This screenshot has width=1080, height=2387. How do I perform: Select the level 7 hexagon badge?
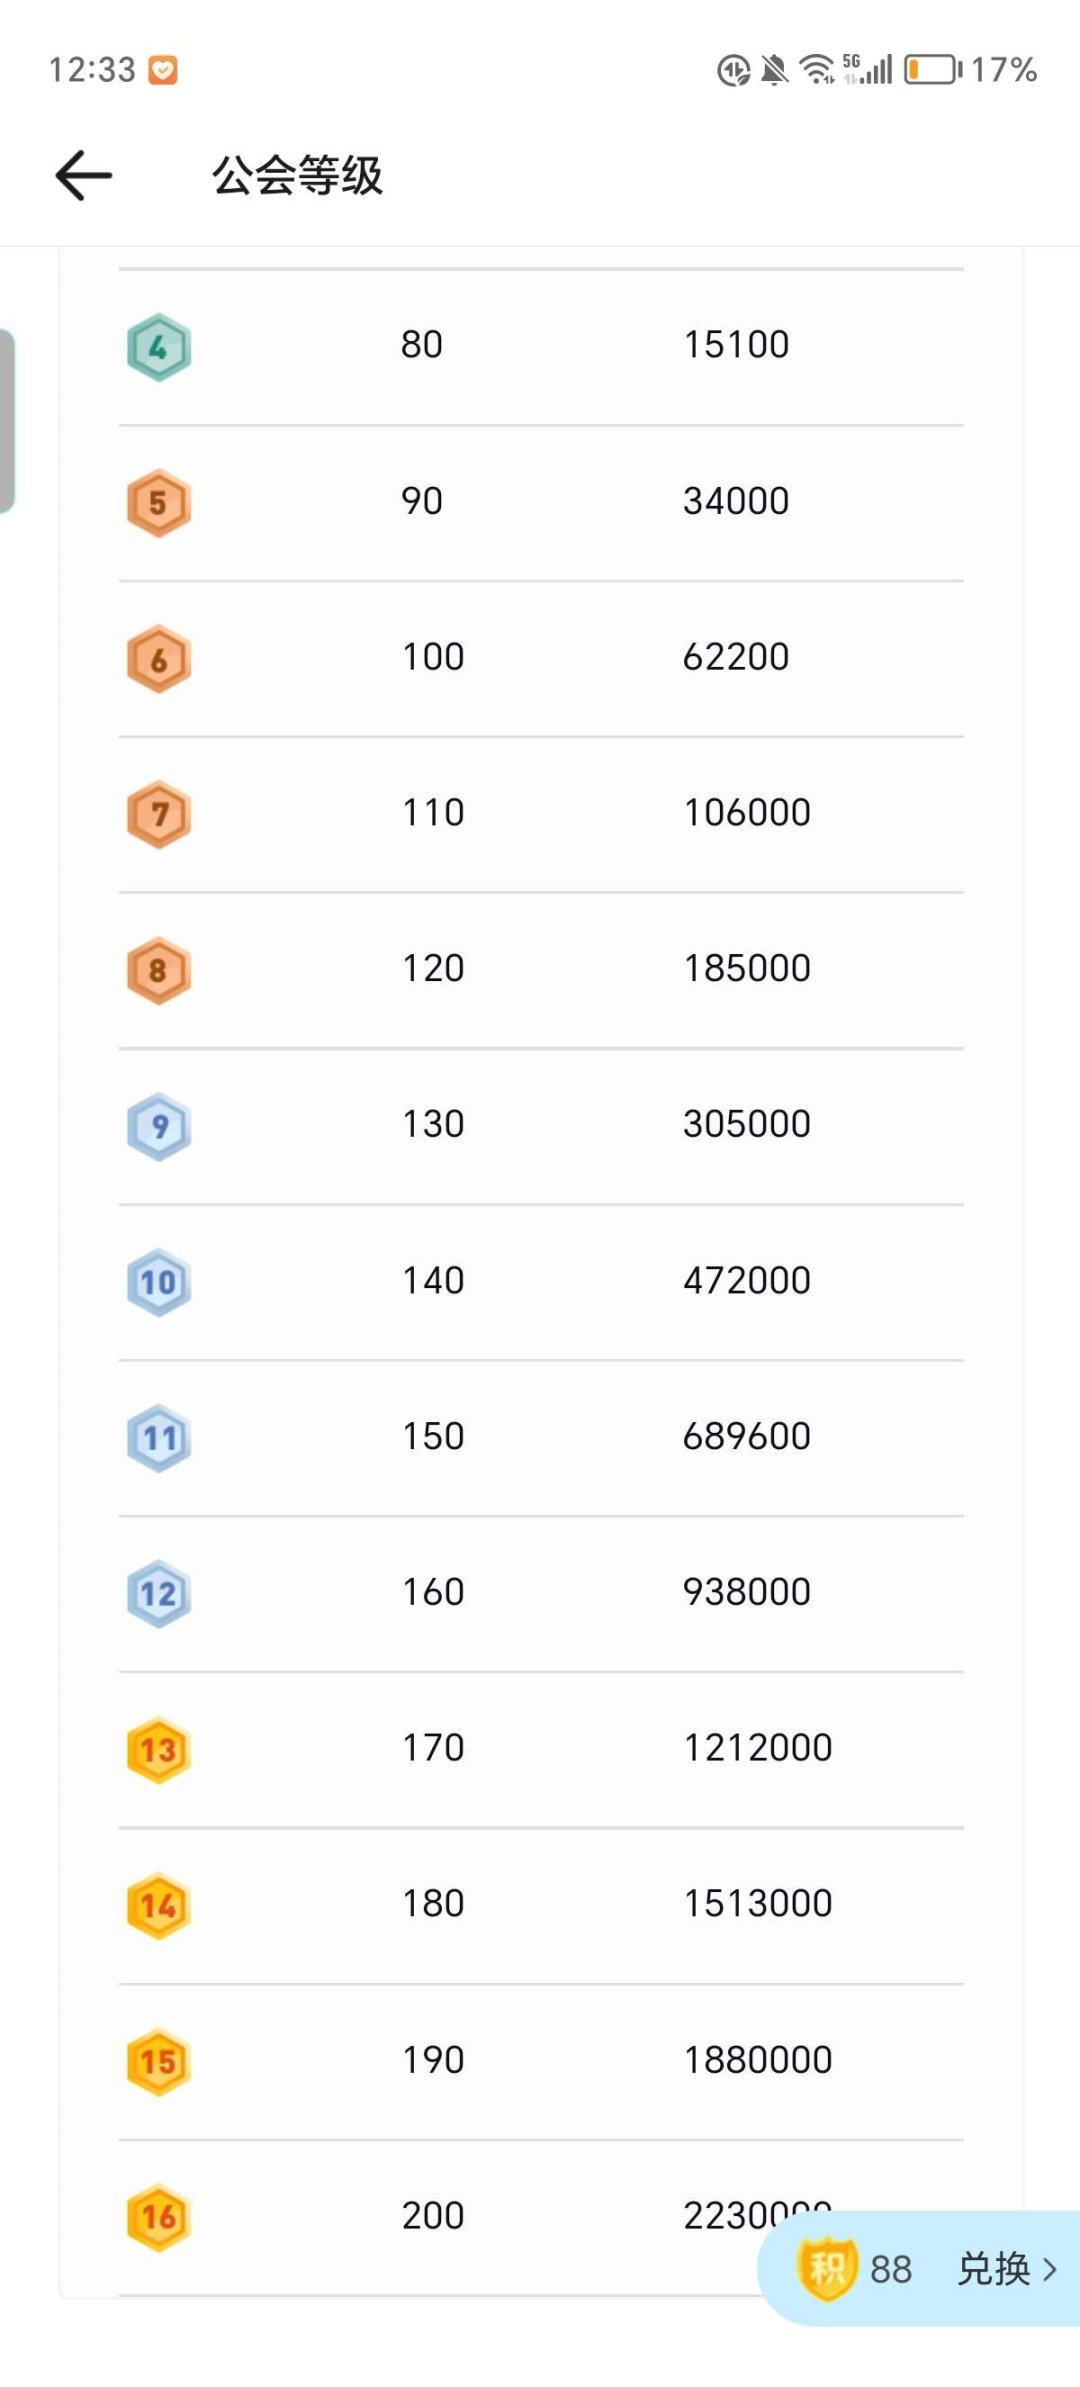(158, 814)
